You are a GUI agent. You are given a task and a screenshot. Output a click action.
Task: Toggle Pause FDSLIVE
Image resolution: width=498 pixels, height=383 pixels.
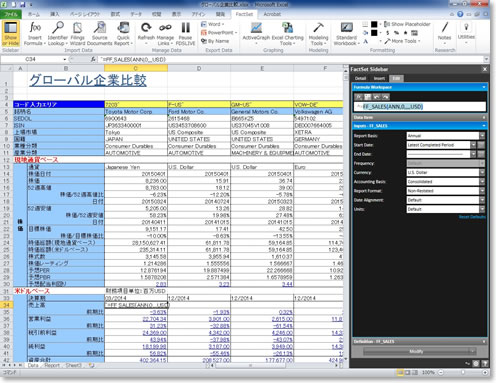pyautogui.click(x=185, y=34)
